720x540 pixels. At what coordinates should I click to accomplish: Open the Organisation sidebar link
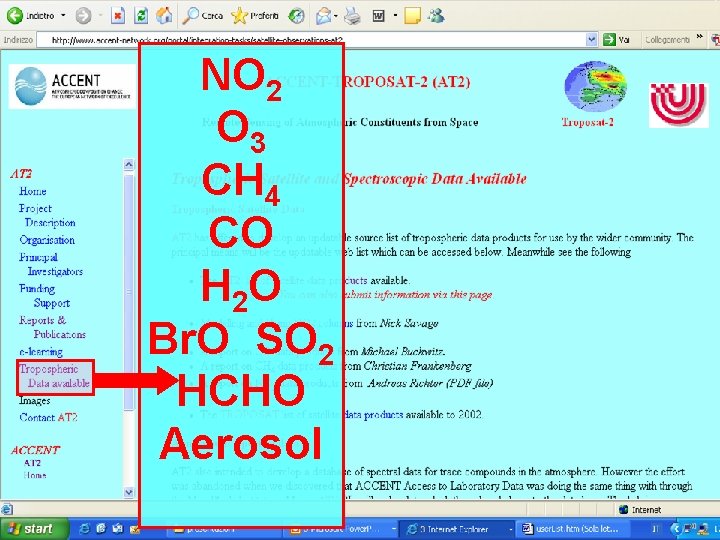(47, 240)
